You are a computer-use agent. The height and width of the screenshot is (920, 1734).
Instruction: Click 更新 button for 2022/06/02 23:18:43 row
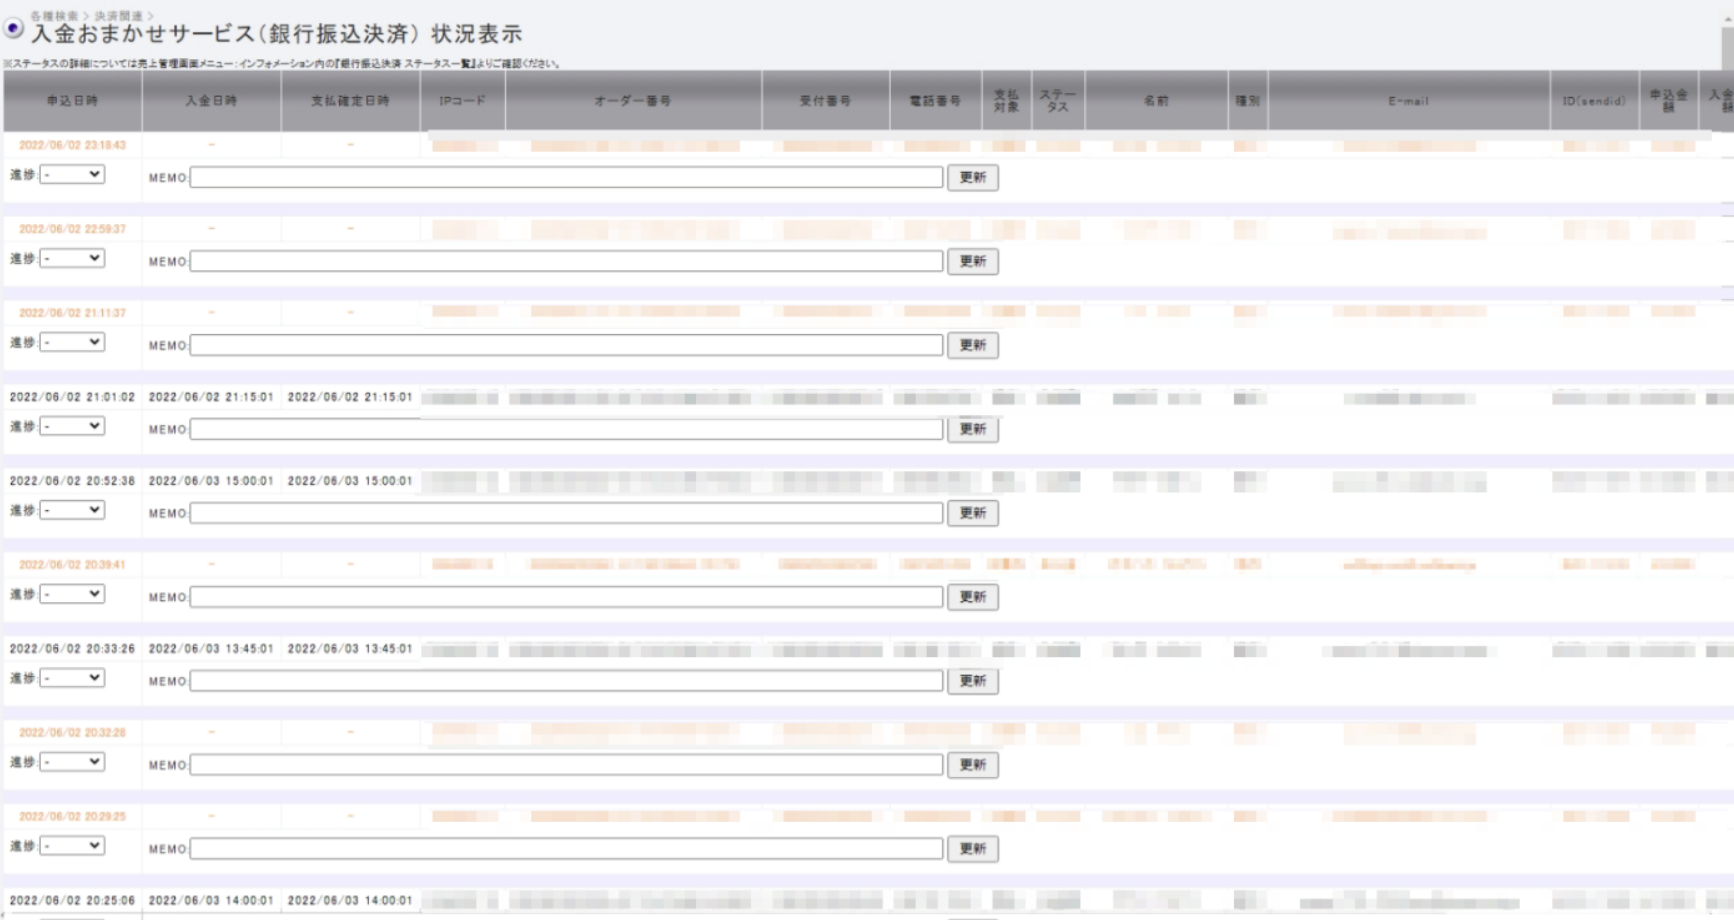[x=973, y=177]
